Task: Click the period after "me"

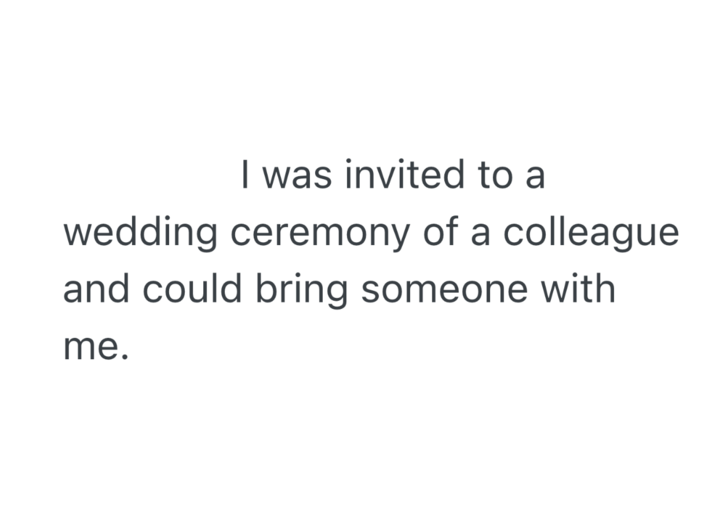Action: pos(125,356)
